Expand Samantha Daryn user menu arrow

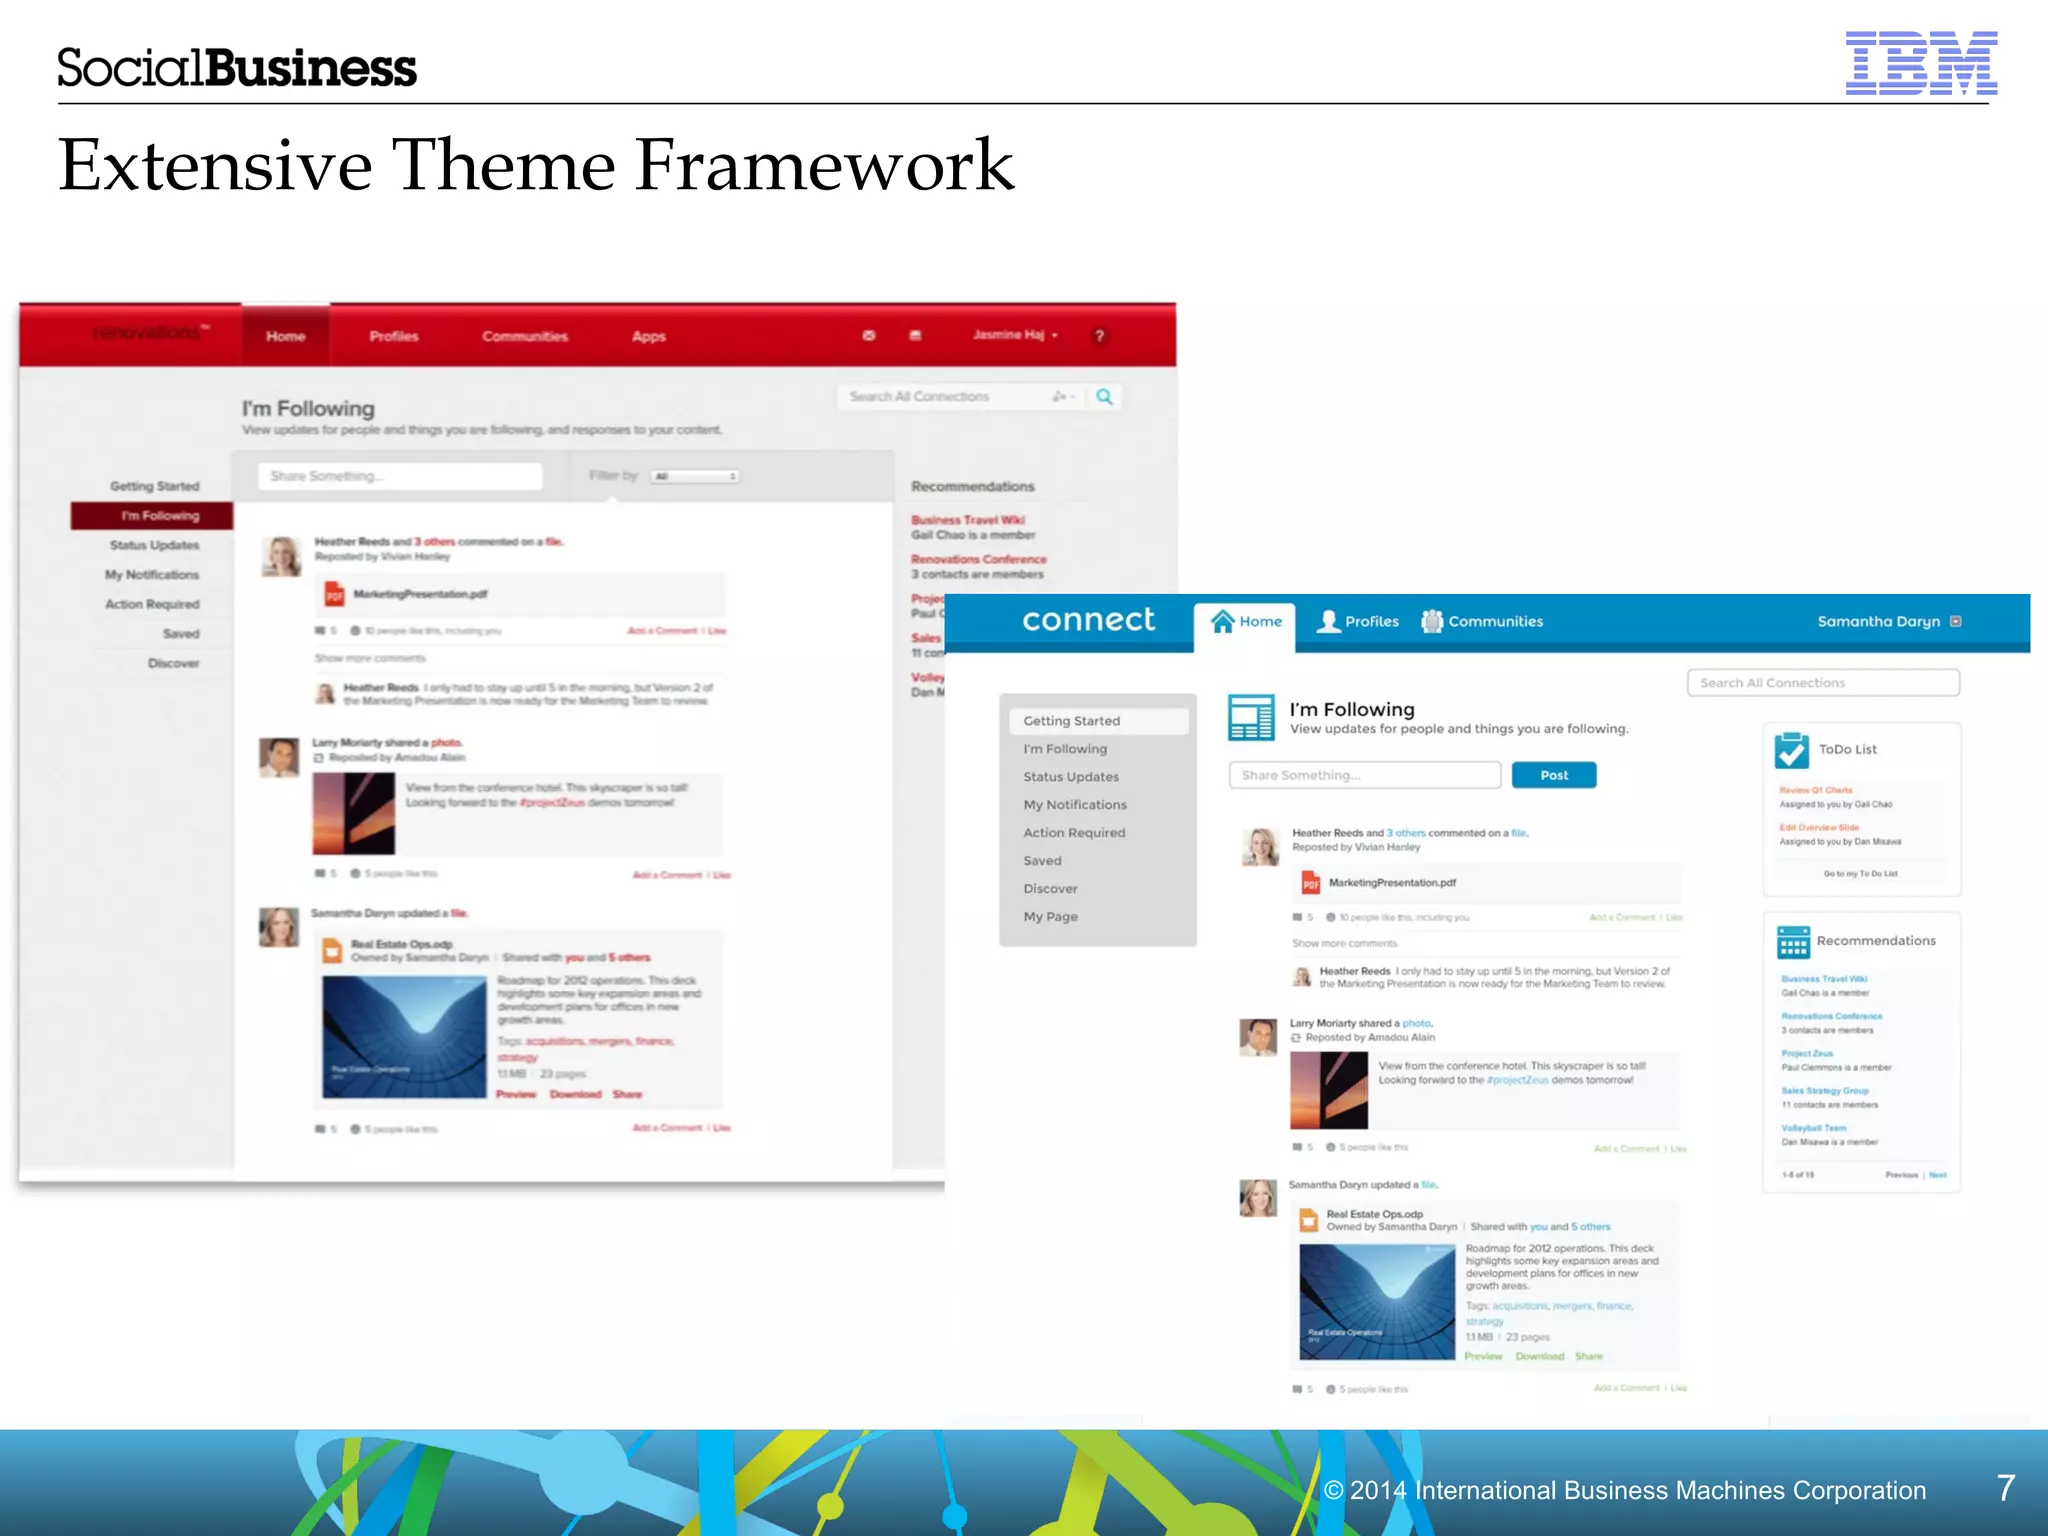pos(1956,621)
